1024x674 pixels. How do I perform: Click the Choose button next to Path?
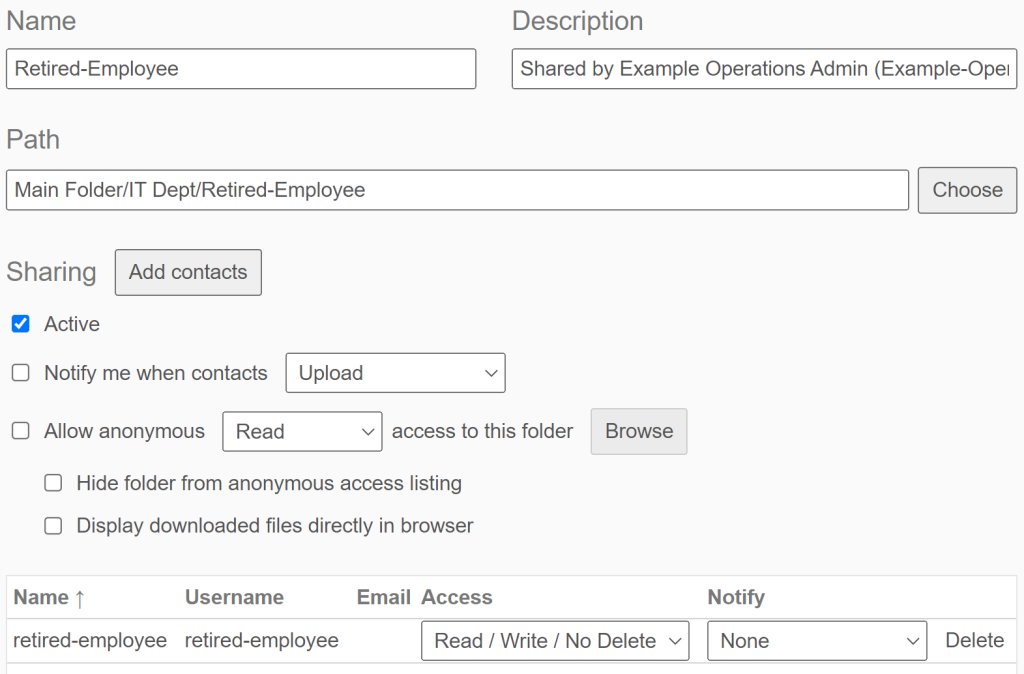[966, 189]
